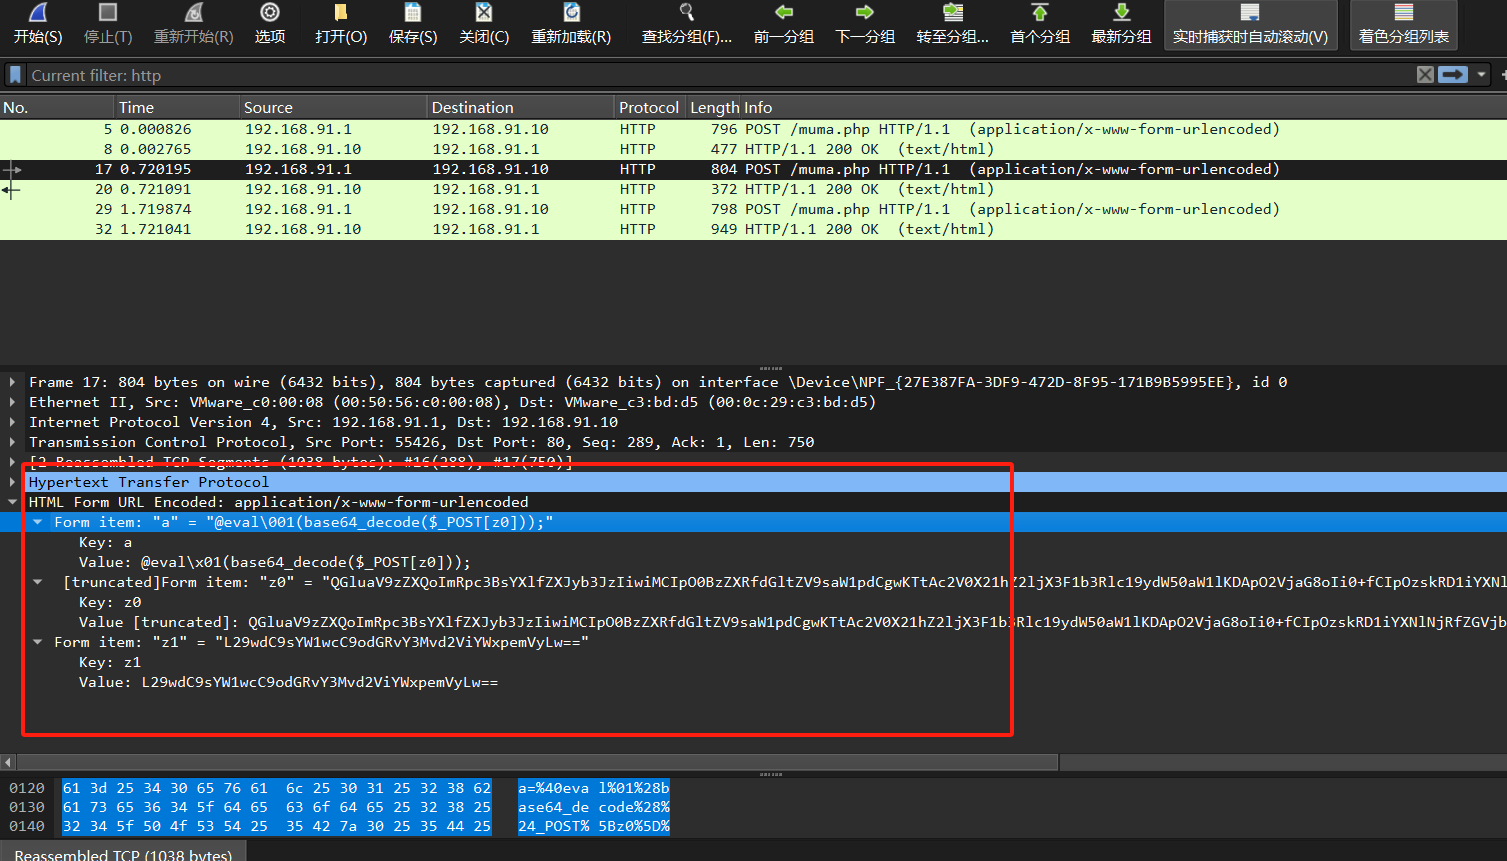This screenshot has height=861, width=1507.
Task: Select packet 29 with length 798
Action: [753, 209]
